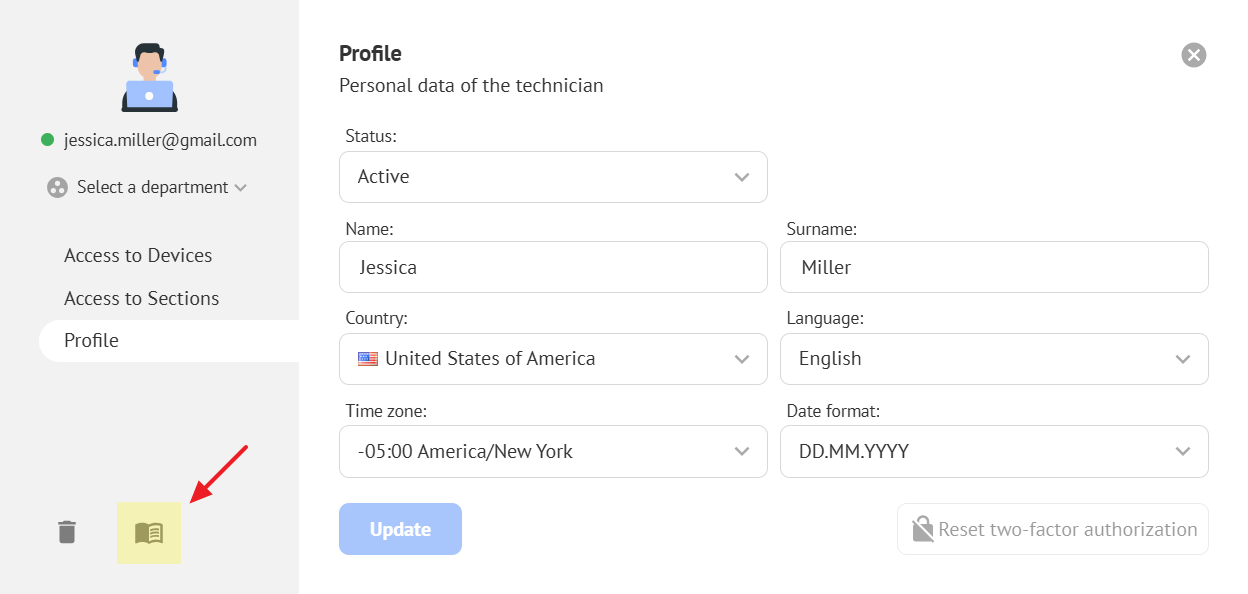Screen dimensions: 1248x594
Task: Open the Time zone dropdown
Action: (553, 452)
